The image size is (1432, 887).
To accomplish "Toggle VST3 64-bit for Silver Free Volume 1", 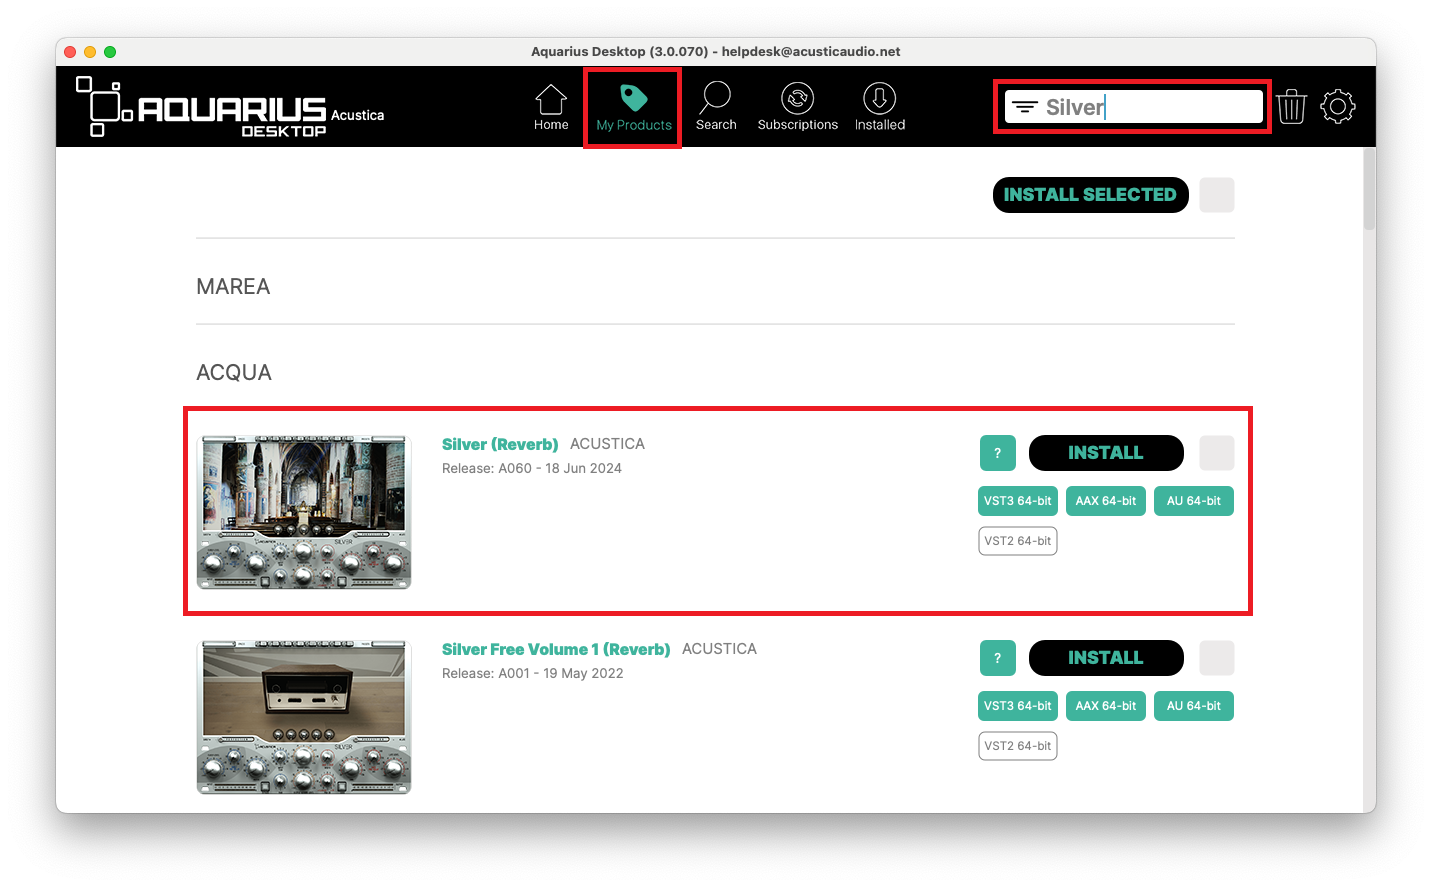I will click(1018, 706).
